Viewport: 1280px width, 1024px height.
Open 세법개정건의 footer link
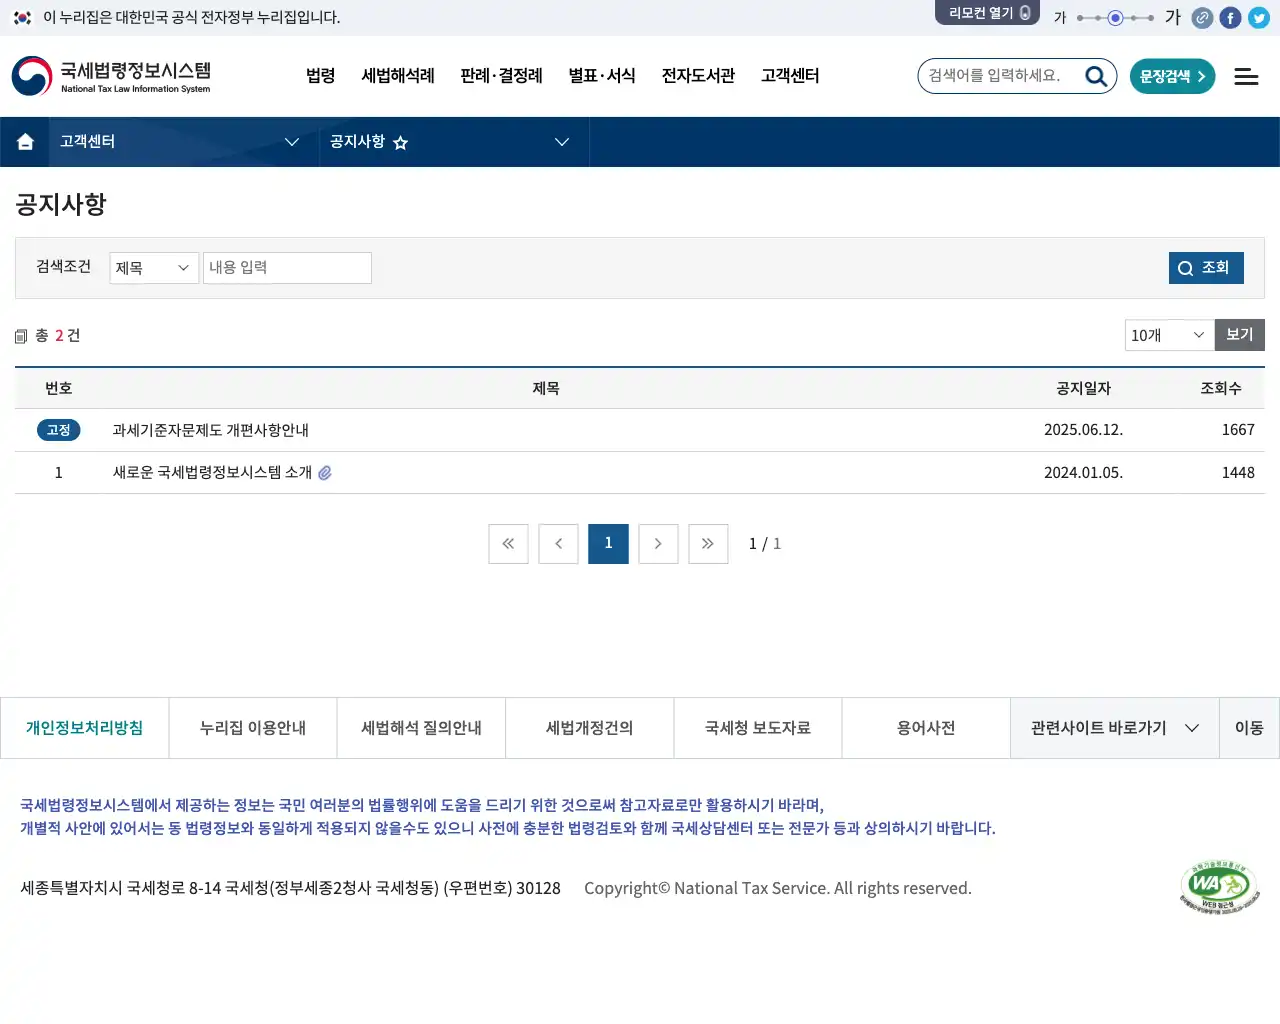590,728
